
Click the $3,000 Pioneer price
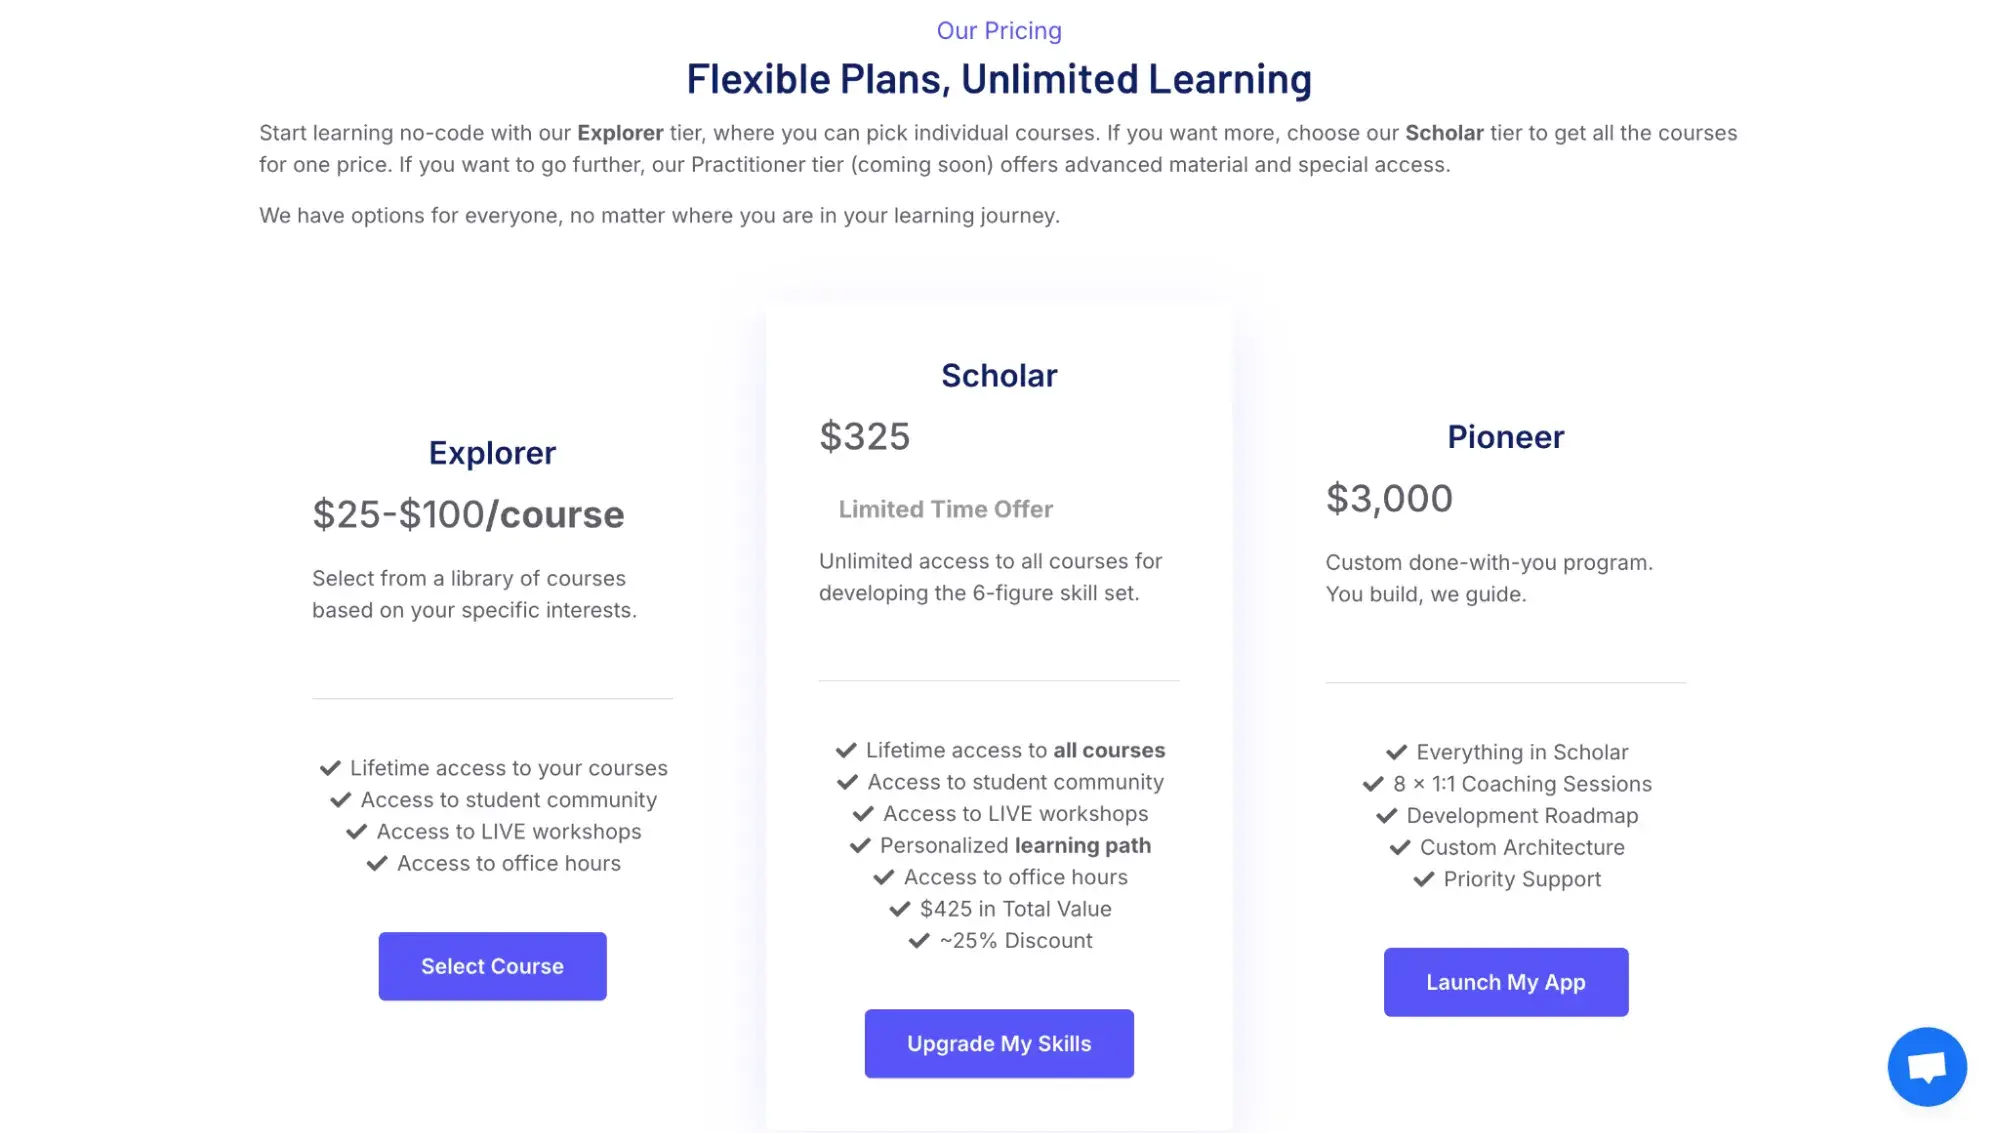[x=1390, y=497]
